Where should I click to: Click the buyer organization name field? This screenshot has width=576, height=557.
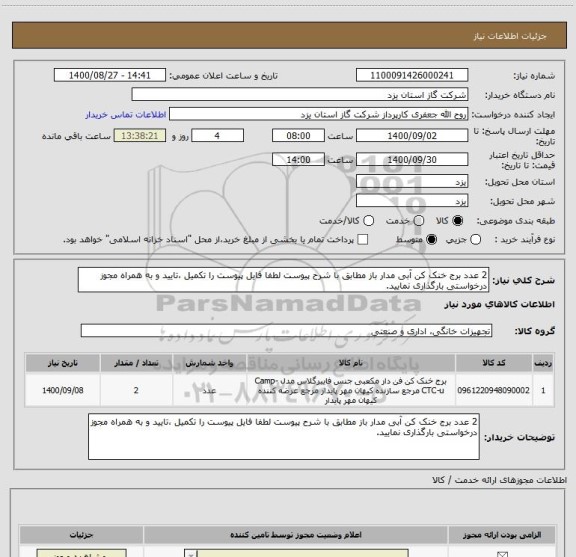pos(300,95)
